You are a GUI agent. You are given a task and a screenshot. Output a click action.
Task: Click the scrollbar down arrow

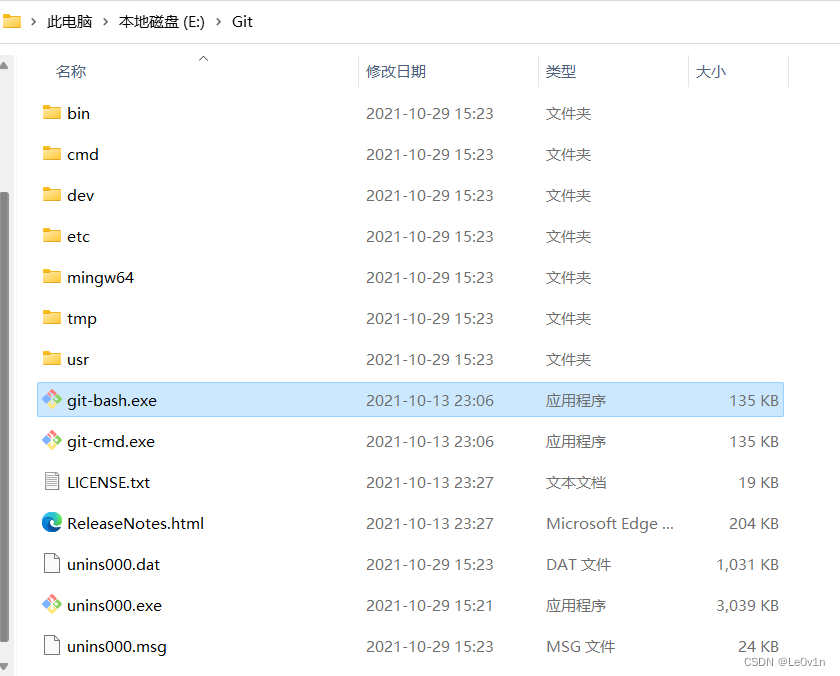(4, 666)
